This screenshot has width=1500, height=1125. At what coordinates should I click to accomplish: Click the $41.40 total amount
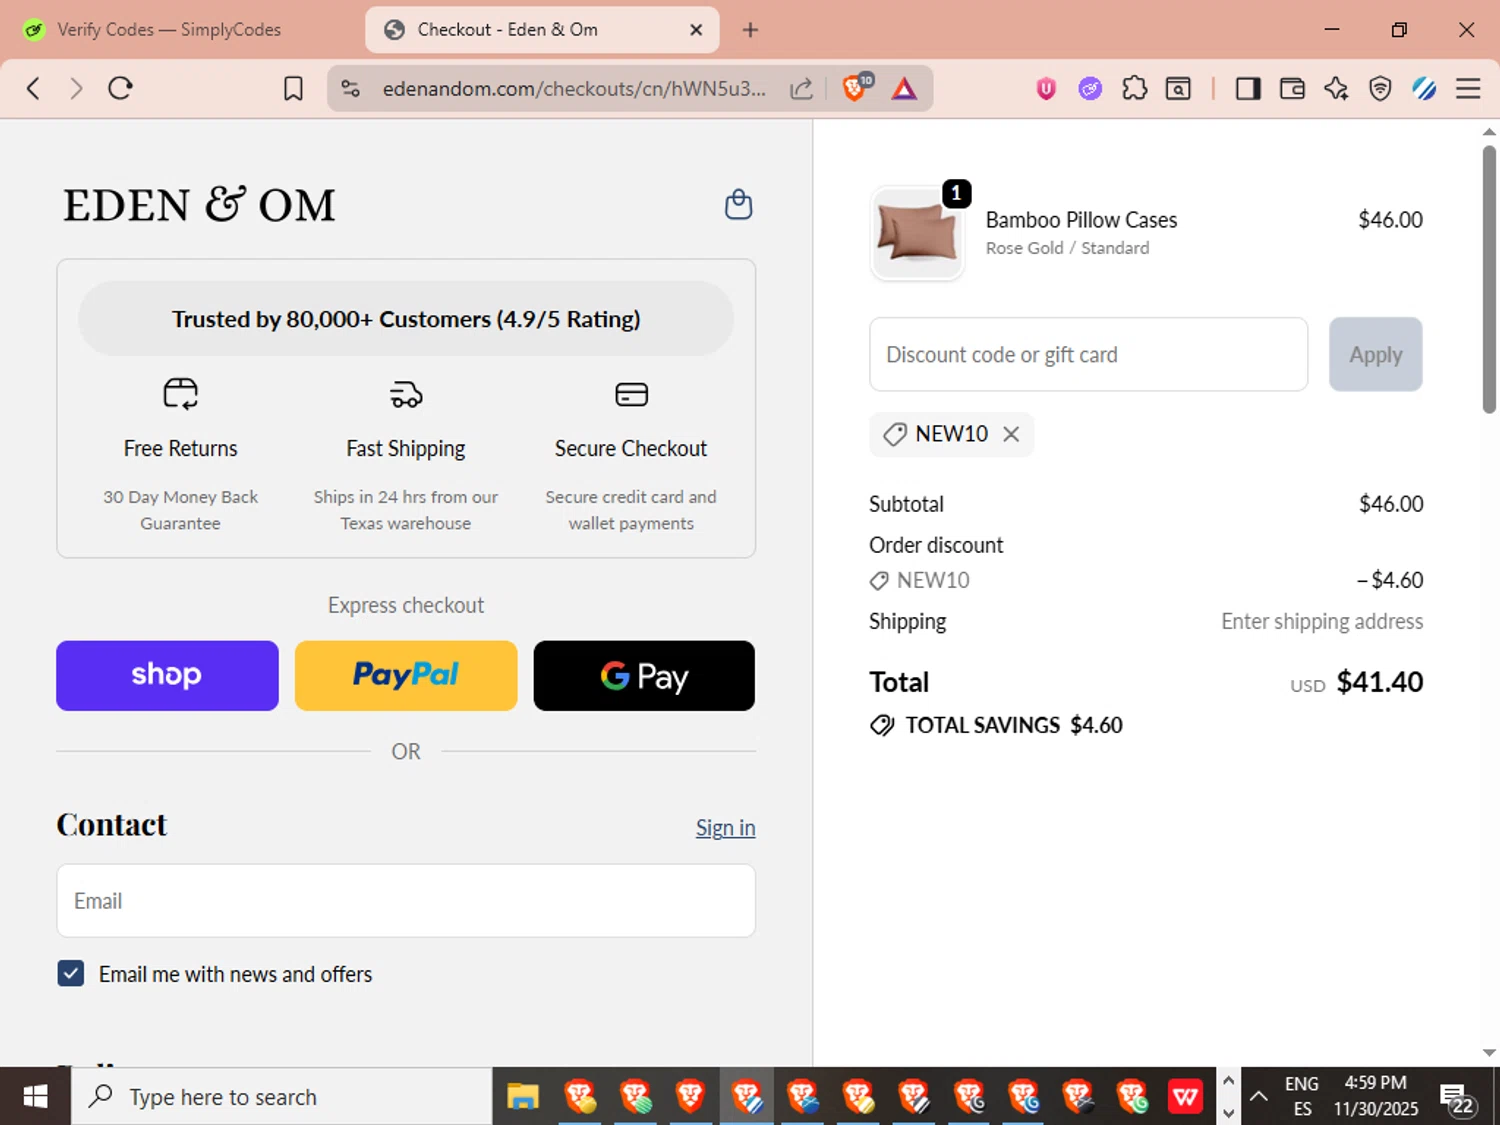point(1380,682)
